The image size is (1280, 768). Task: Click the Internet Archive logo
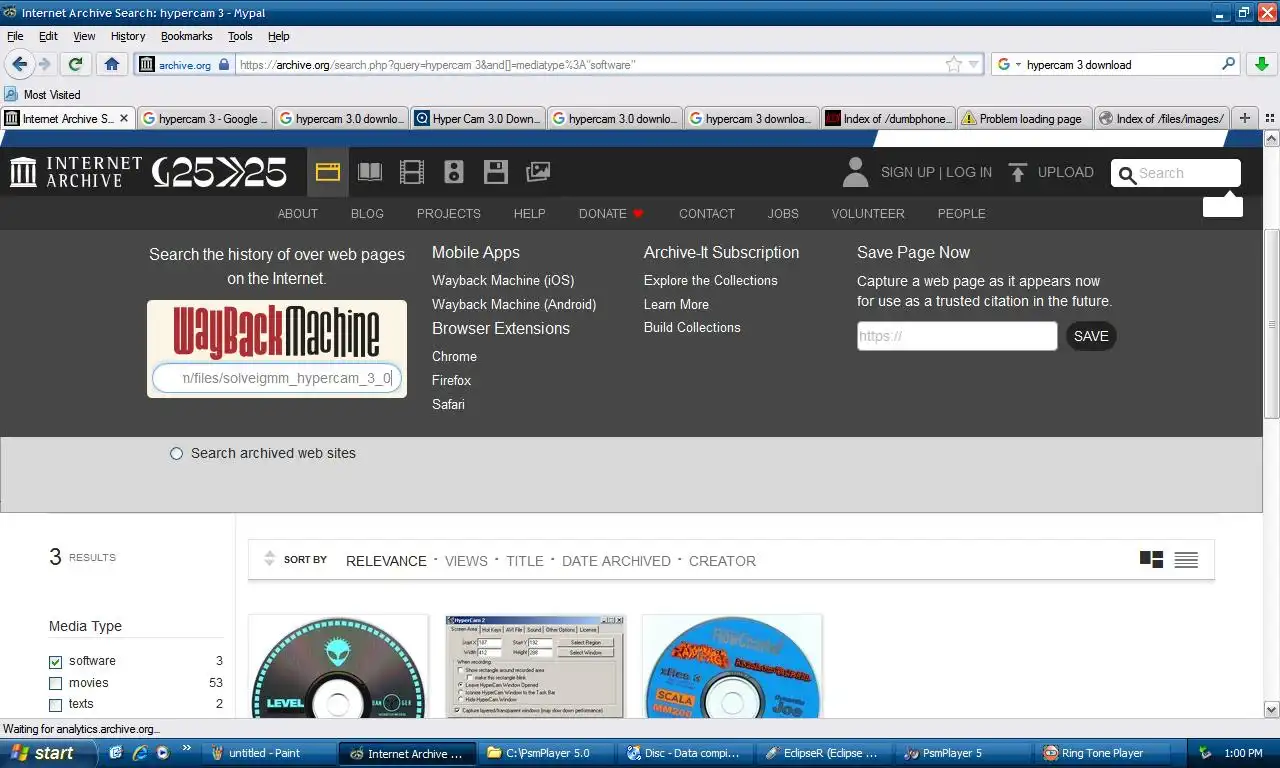pos(77,172)
